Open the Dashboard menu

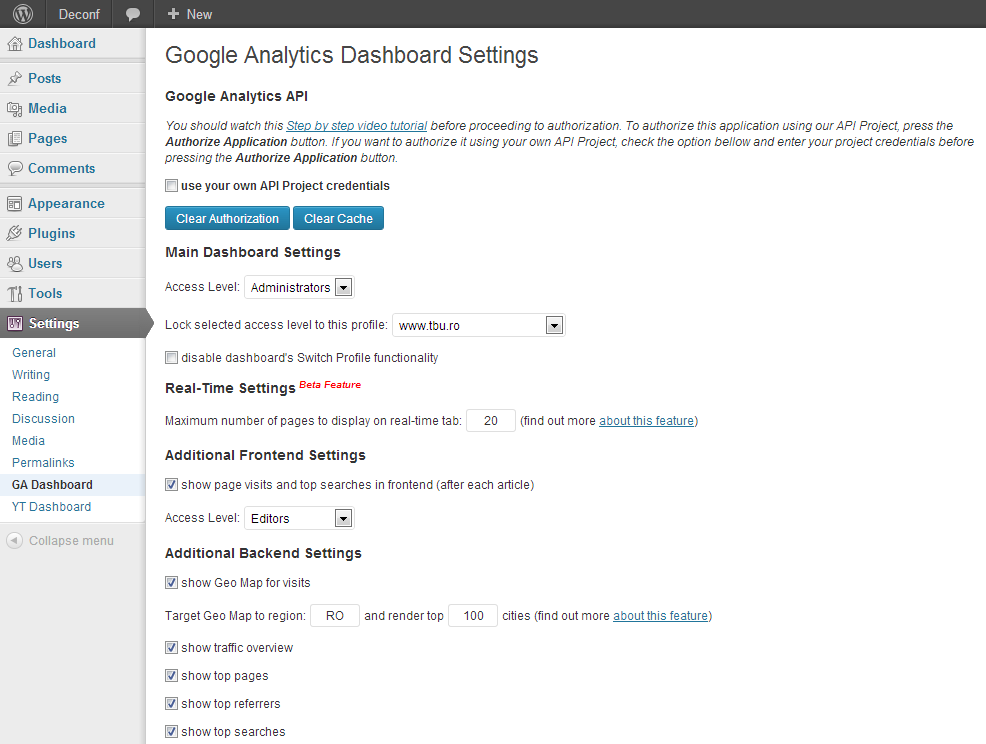pos(62,43)
